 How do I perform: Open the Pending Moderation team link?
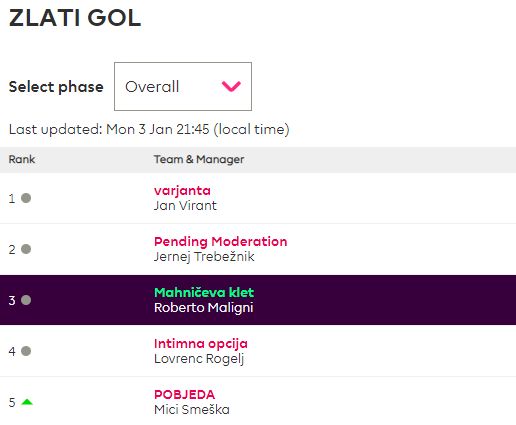tap(220, 241)
